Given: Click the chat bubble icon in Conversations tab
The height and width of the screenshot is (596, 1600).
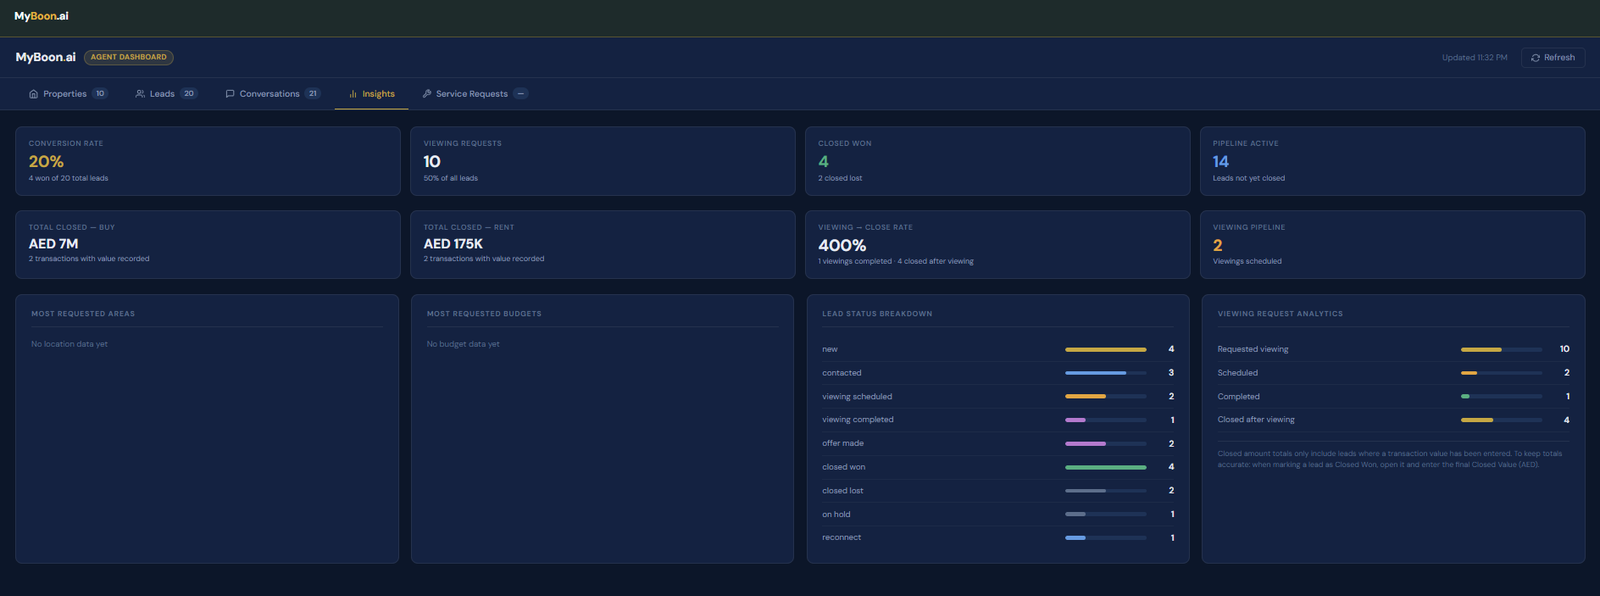Looking at the screenshot, I should [230, 94].
